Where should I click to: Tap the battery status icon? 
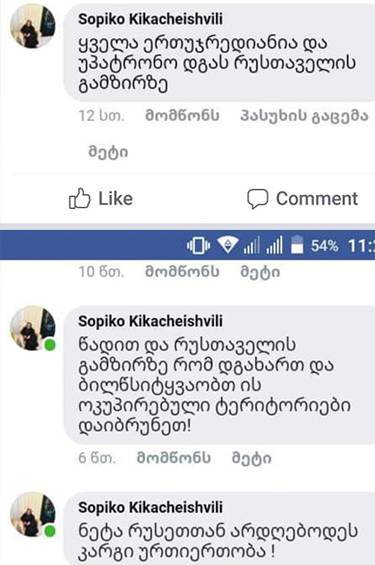tap(297, 245)
